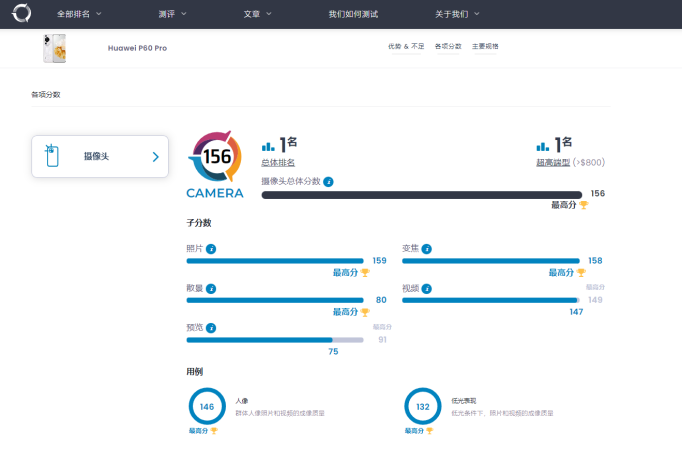
Task: Click info icon next to 预览
Action: tap(211, 327)
